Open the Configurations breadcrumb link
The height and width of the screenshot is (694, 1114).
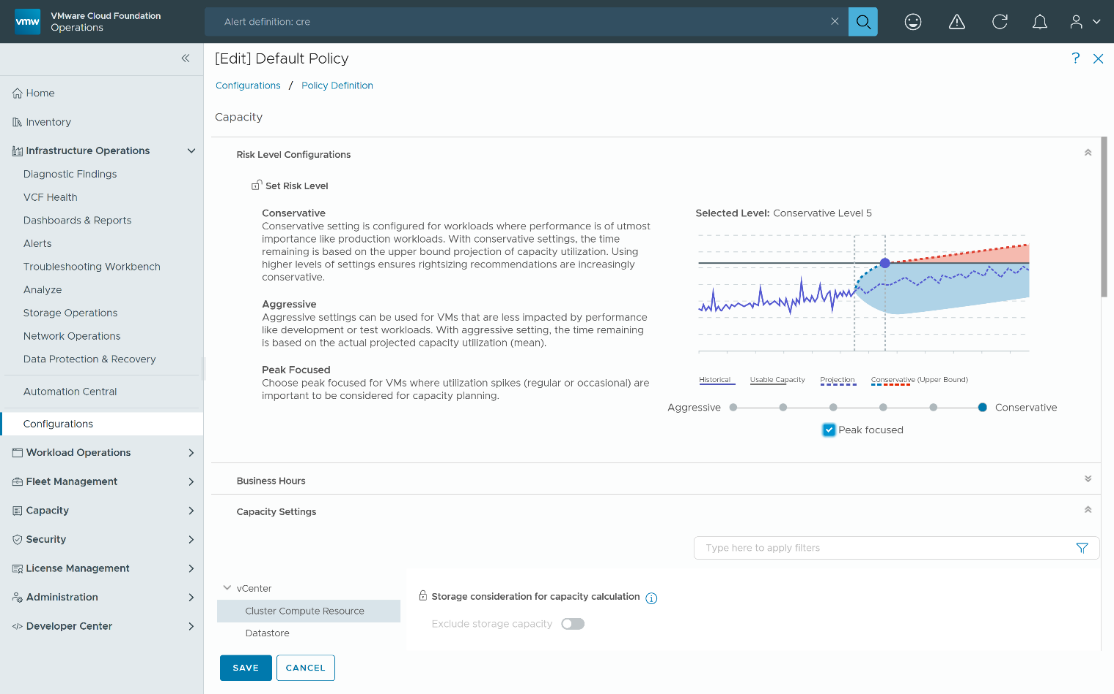pos(247,85)
